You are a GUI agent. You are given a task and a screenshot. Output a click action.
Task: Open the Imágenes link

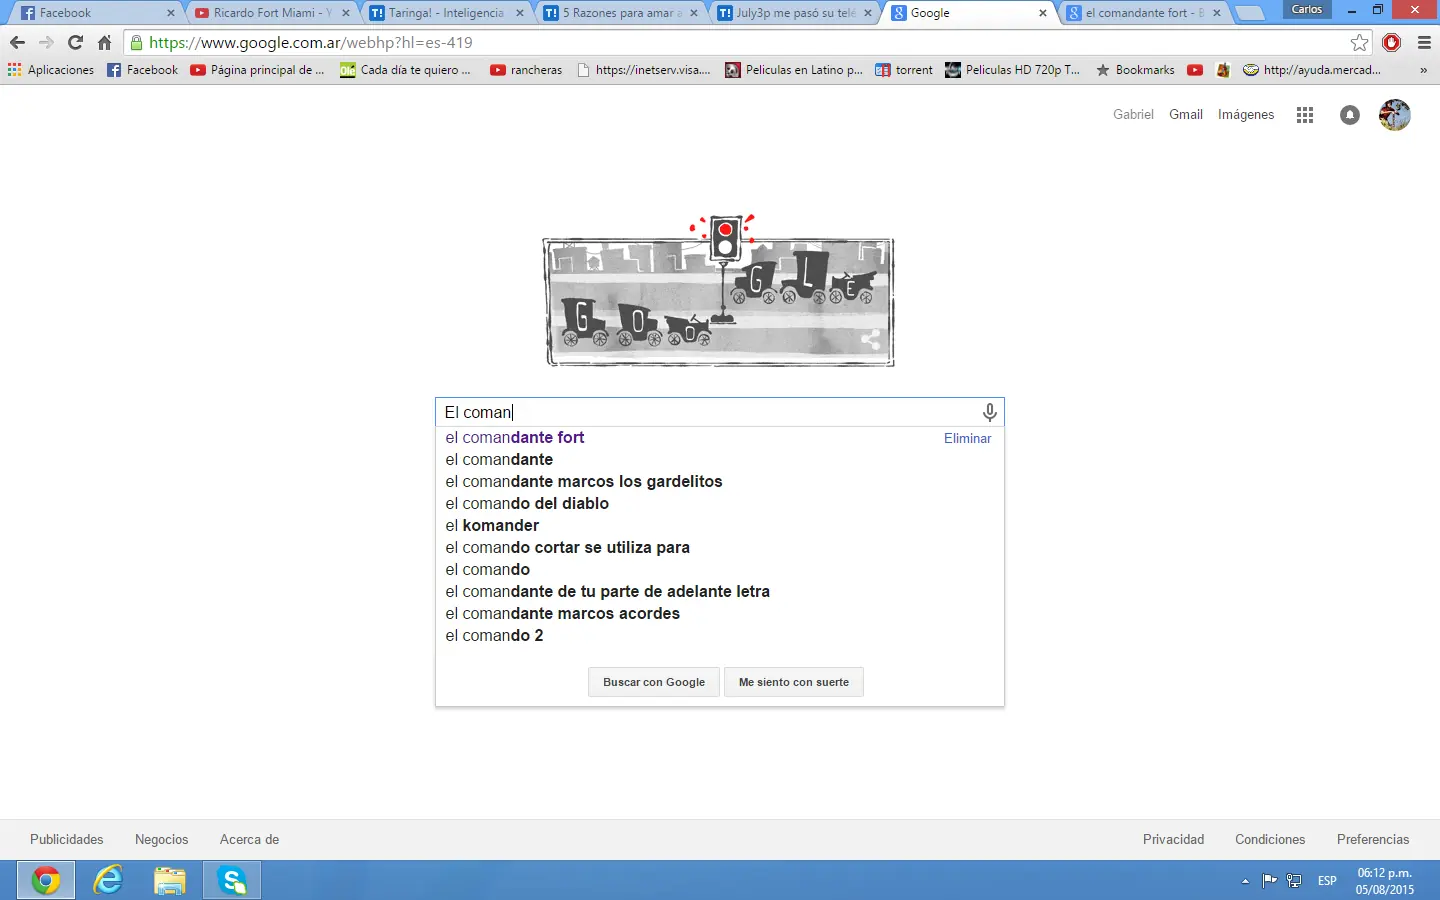coord(1246,115)
